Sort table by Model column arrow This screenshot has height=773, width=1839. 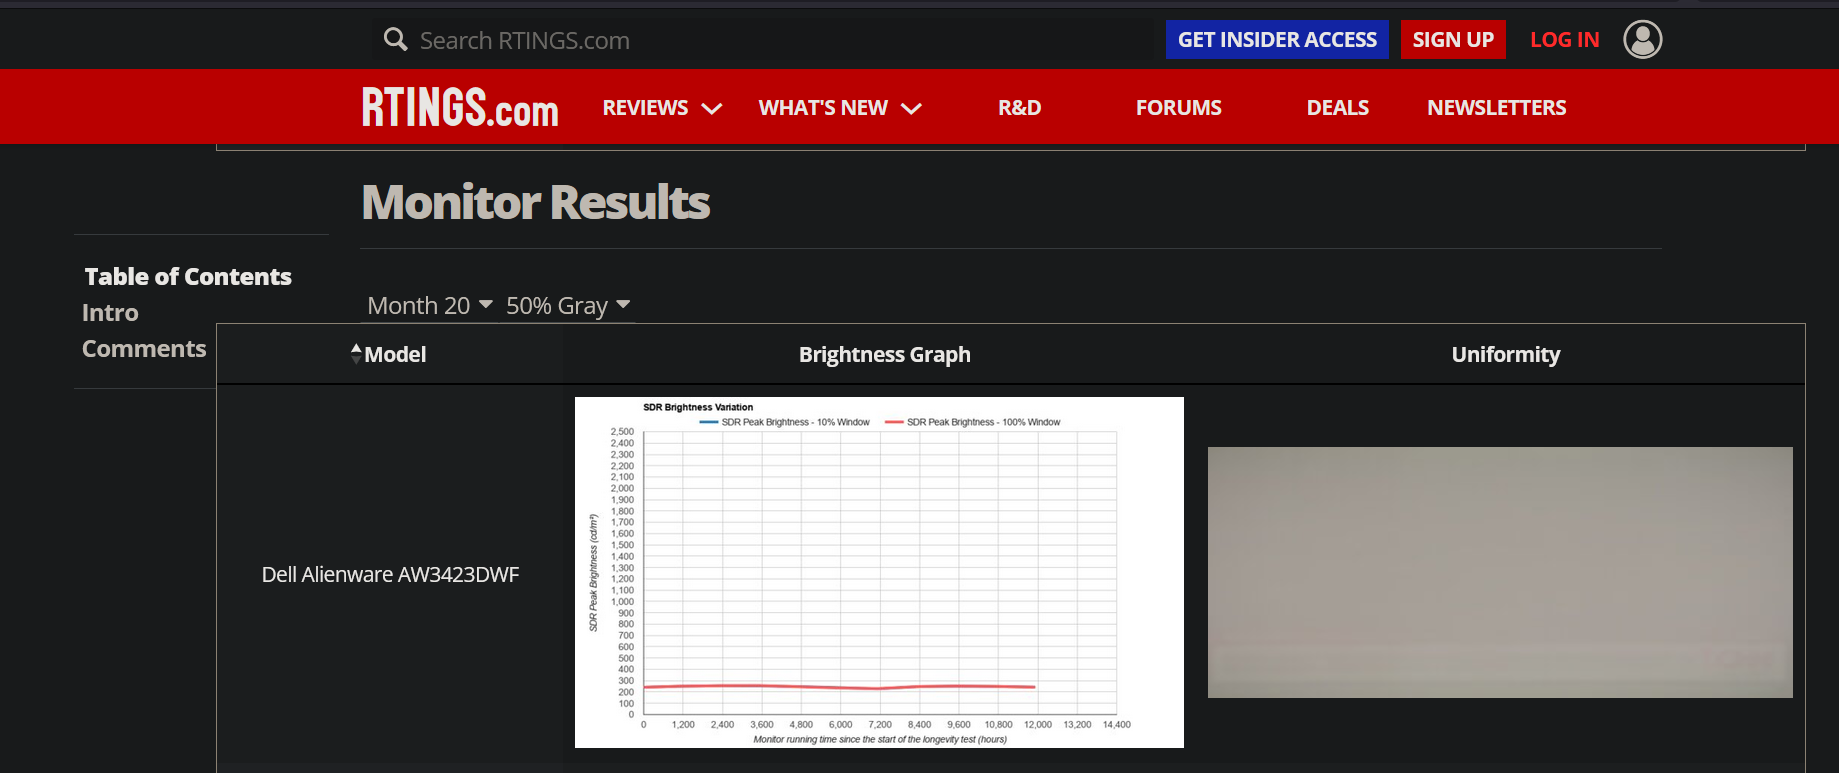coord(356,354)
